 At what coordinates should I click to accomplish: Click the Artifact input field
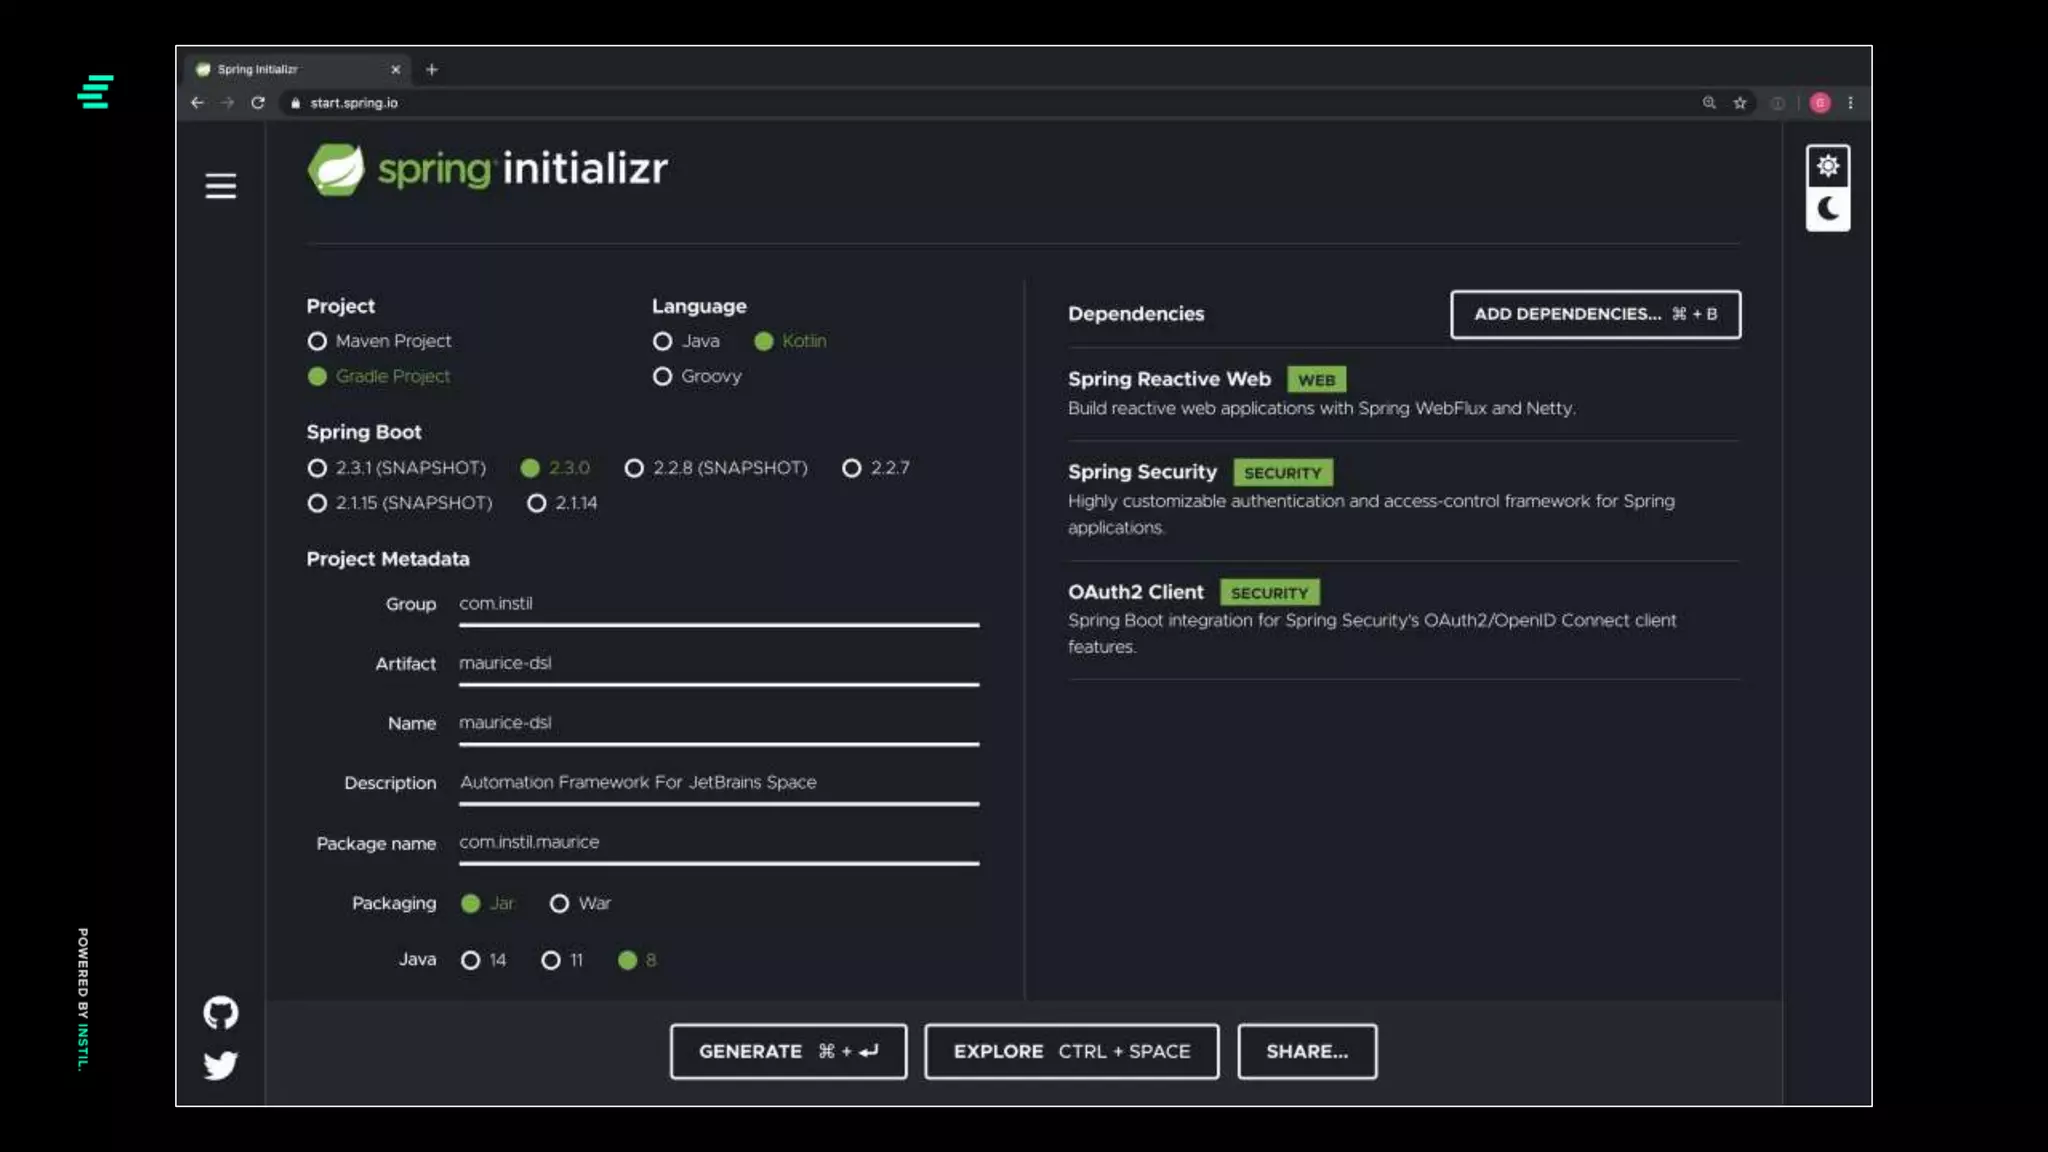pos(718,664)
